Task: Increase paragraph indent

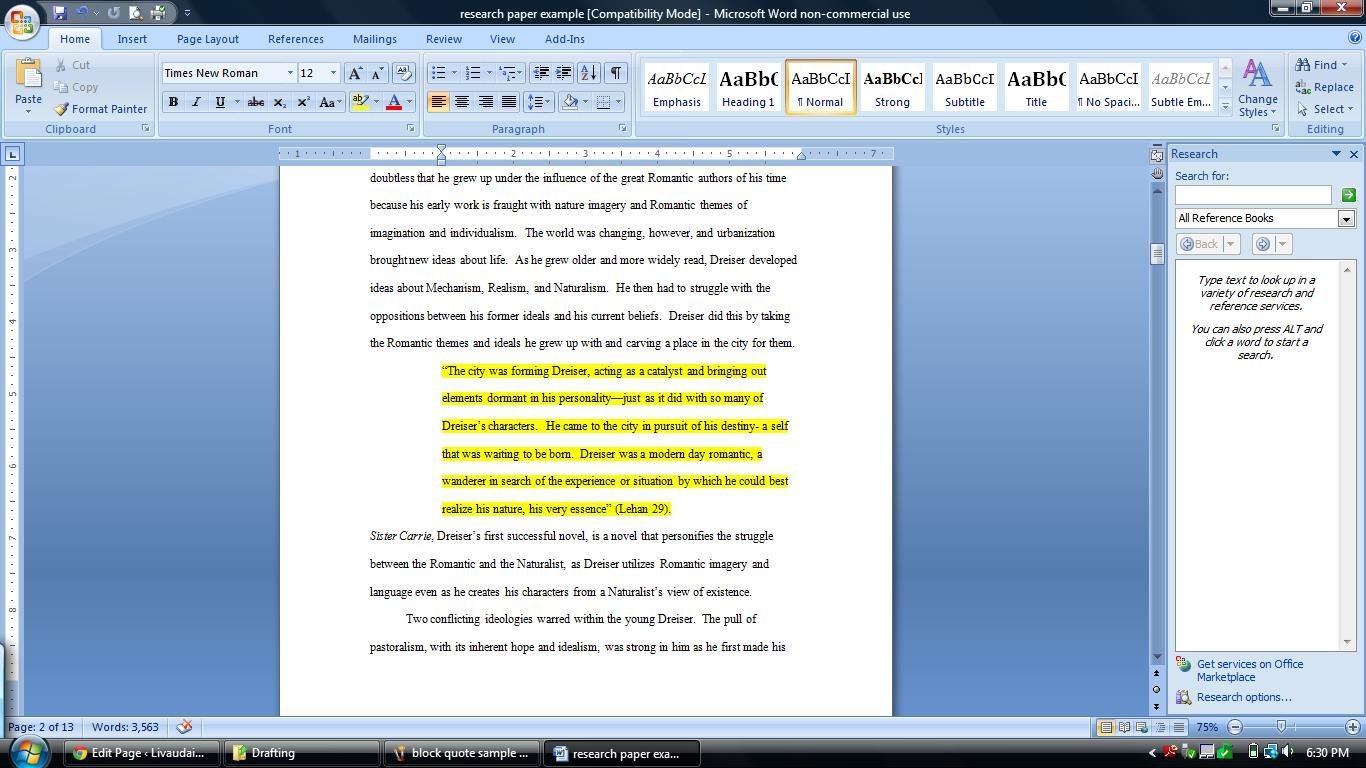Action: point(564,73)
